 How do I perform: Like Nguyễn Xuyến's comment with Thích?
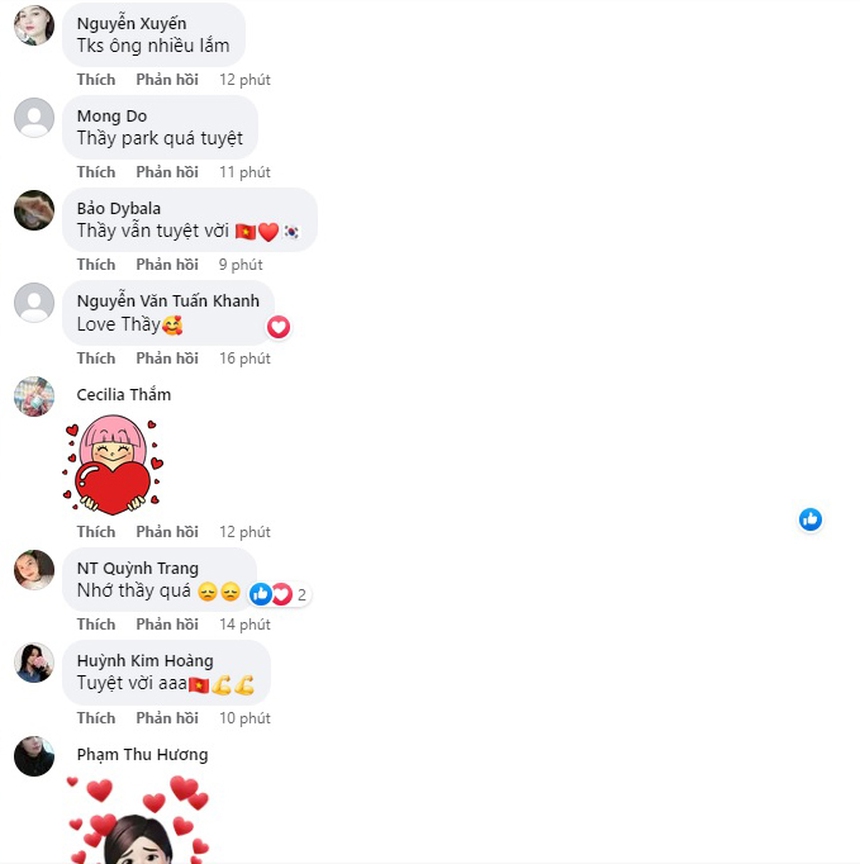click(96, 79)
